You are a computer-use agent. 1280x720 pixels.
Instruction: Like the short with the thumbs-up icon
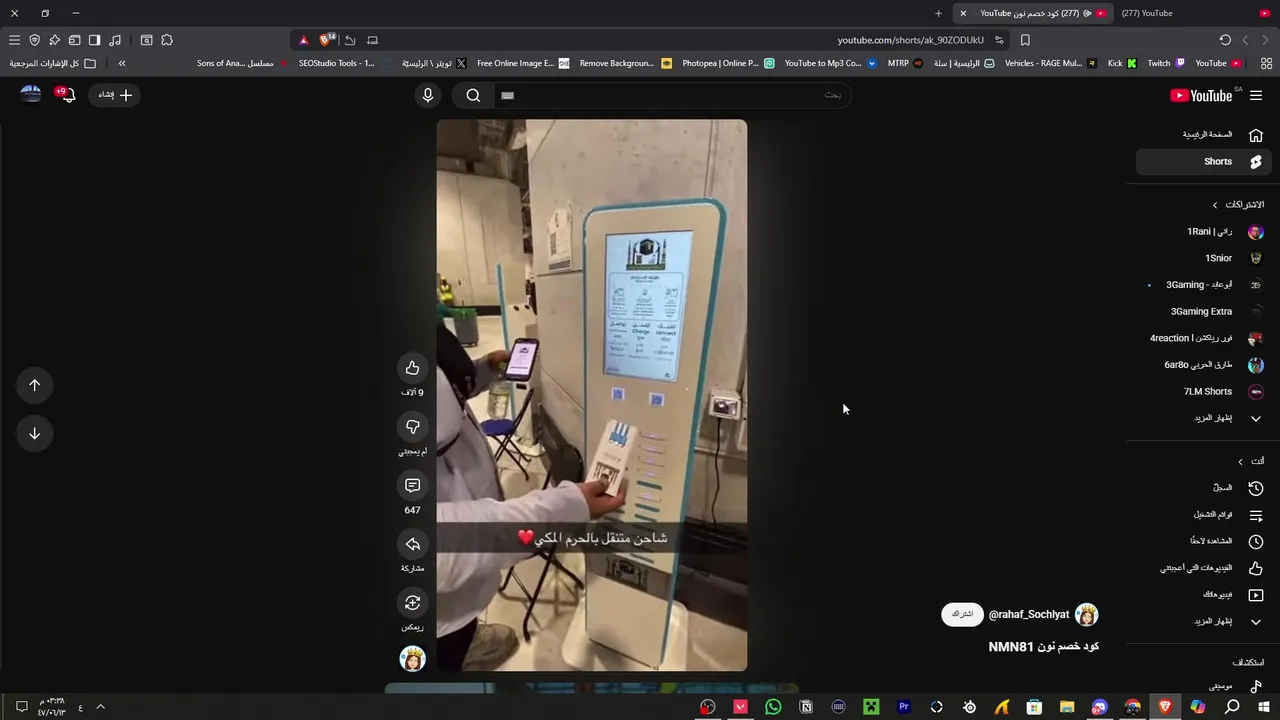(412, 368)
